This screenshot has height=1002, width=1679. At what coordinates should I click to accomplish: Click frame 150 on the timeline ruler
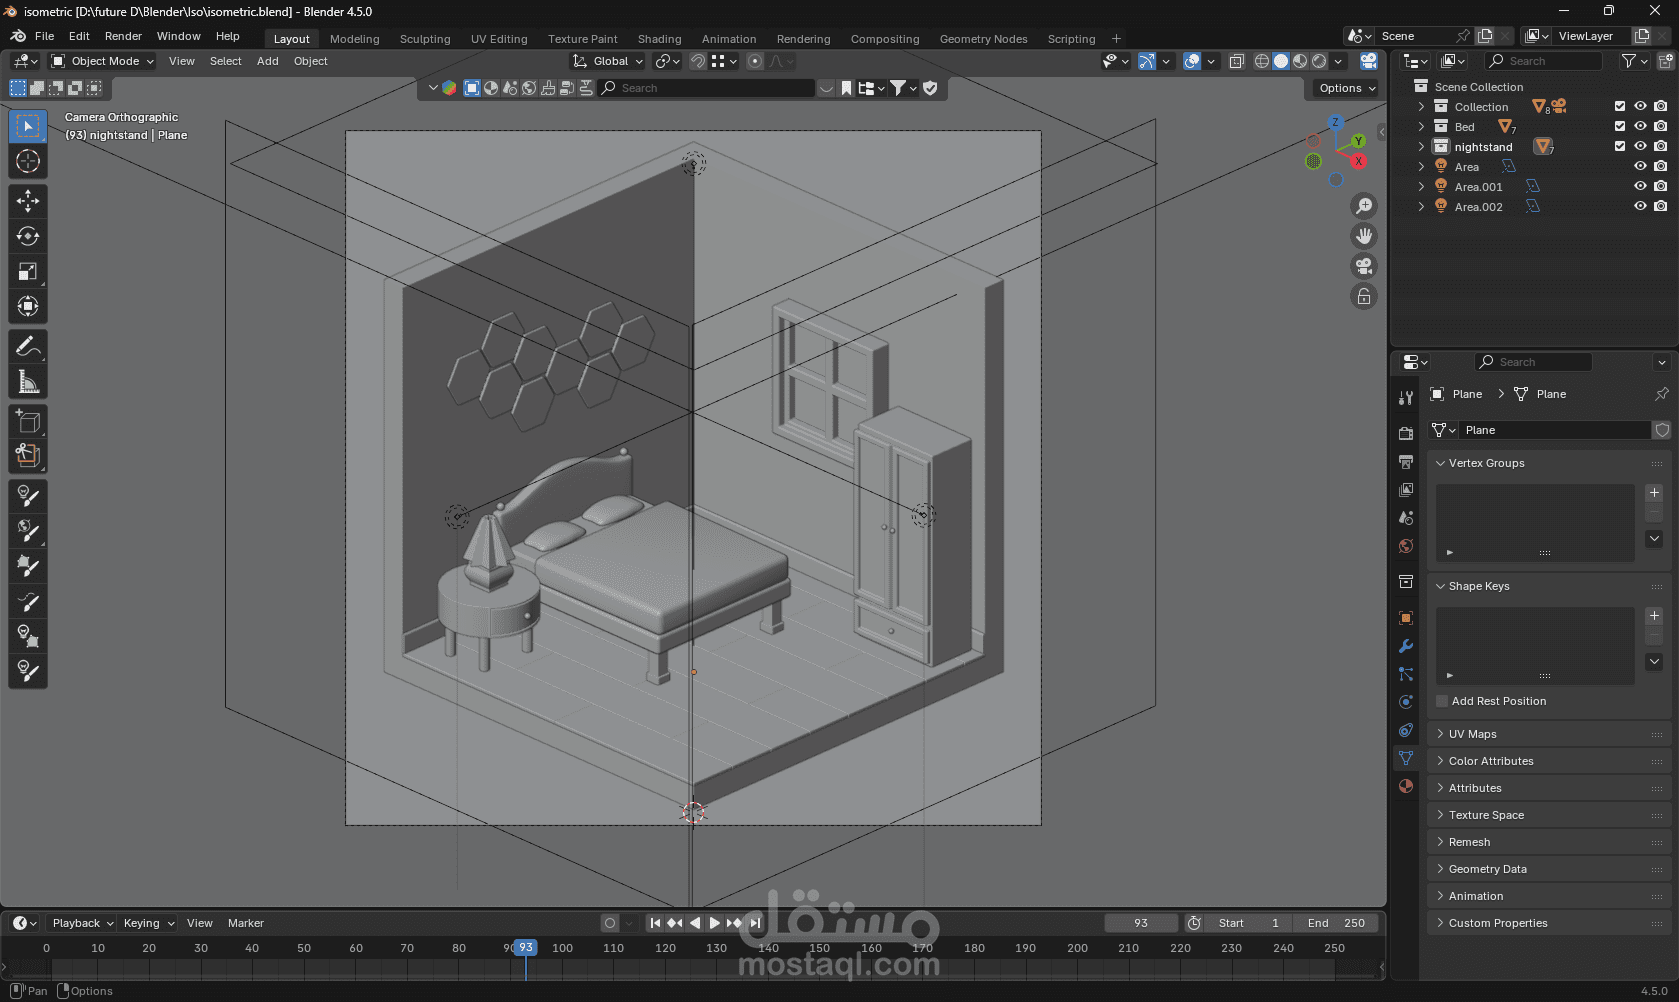(x=819, y=948)
